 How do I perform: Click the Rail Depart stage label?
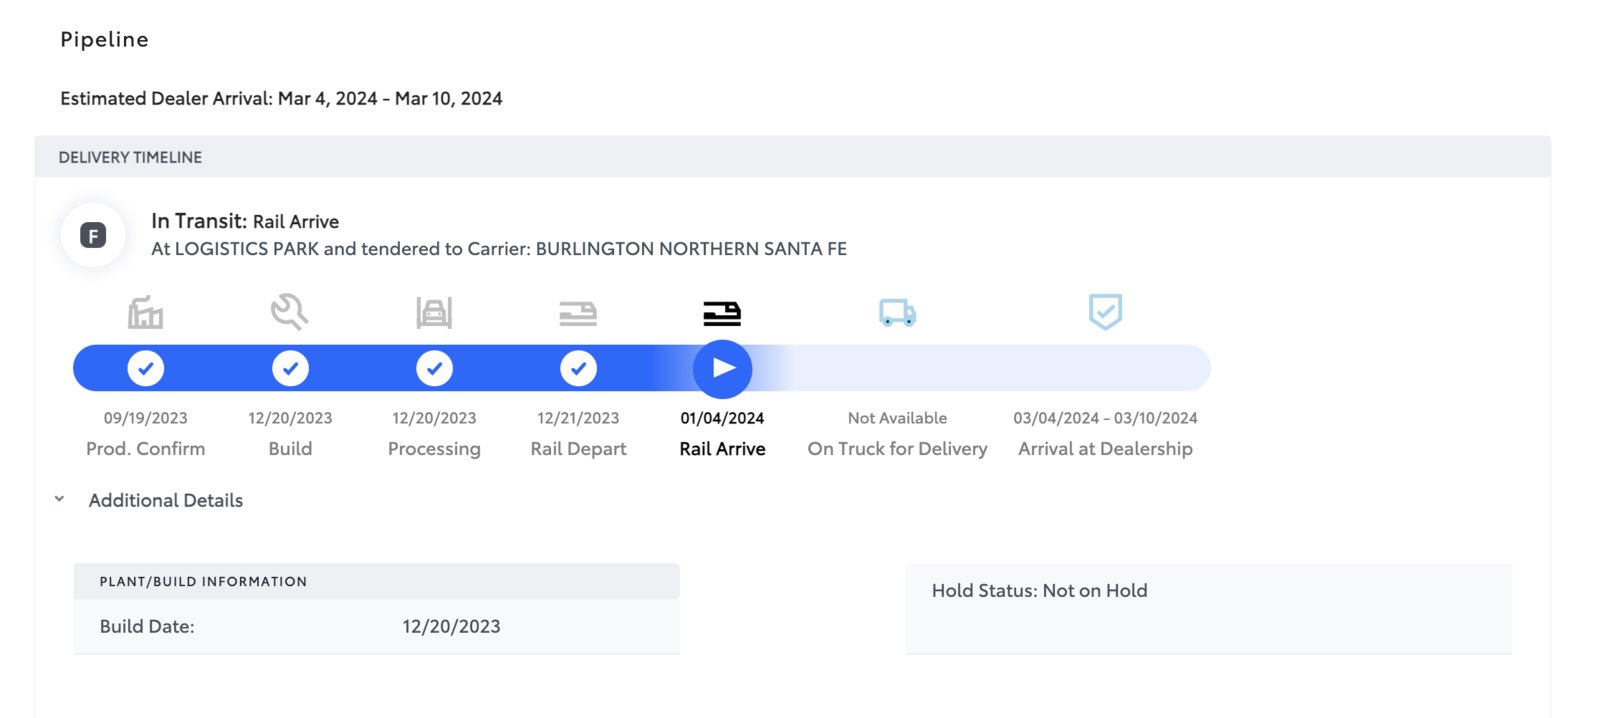click(578, 449)
